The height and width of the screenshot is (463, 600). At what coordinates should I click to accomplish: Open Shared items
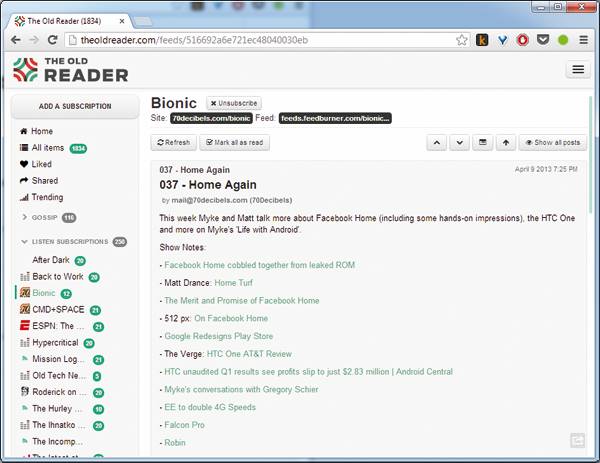pyautogui.click(x=45, y=181)
